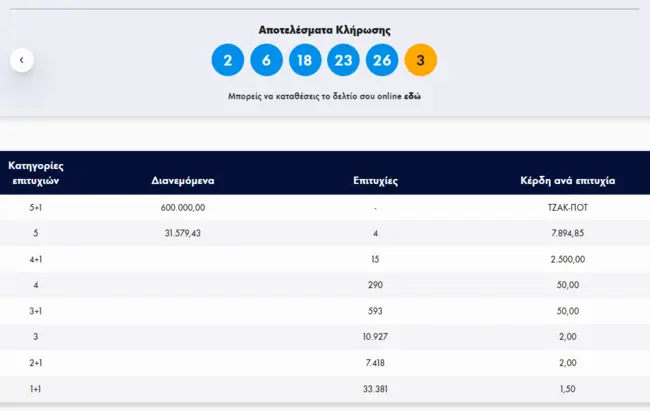This screenshot has width=650, height=411.
Task: Click the 10.927 winners count cell
Action: pyautogui.click(x=376, y=338)
